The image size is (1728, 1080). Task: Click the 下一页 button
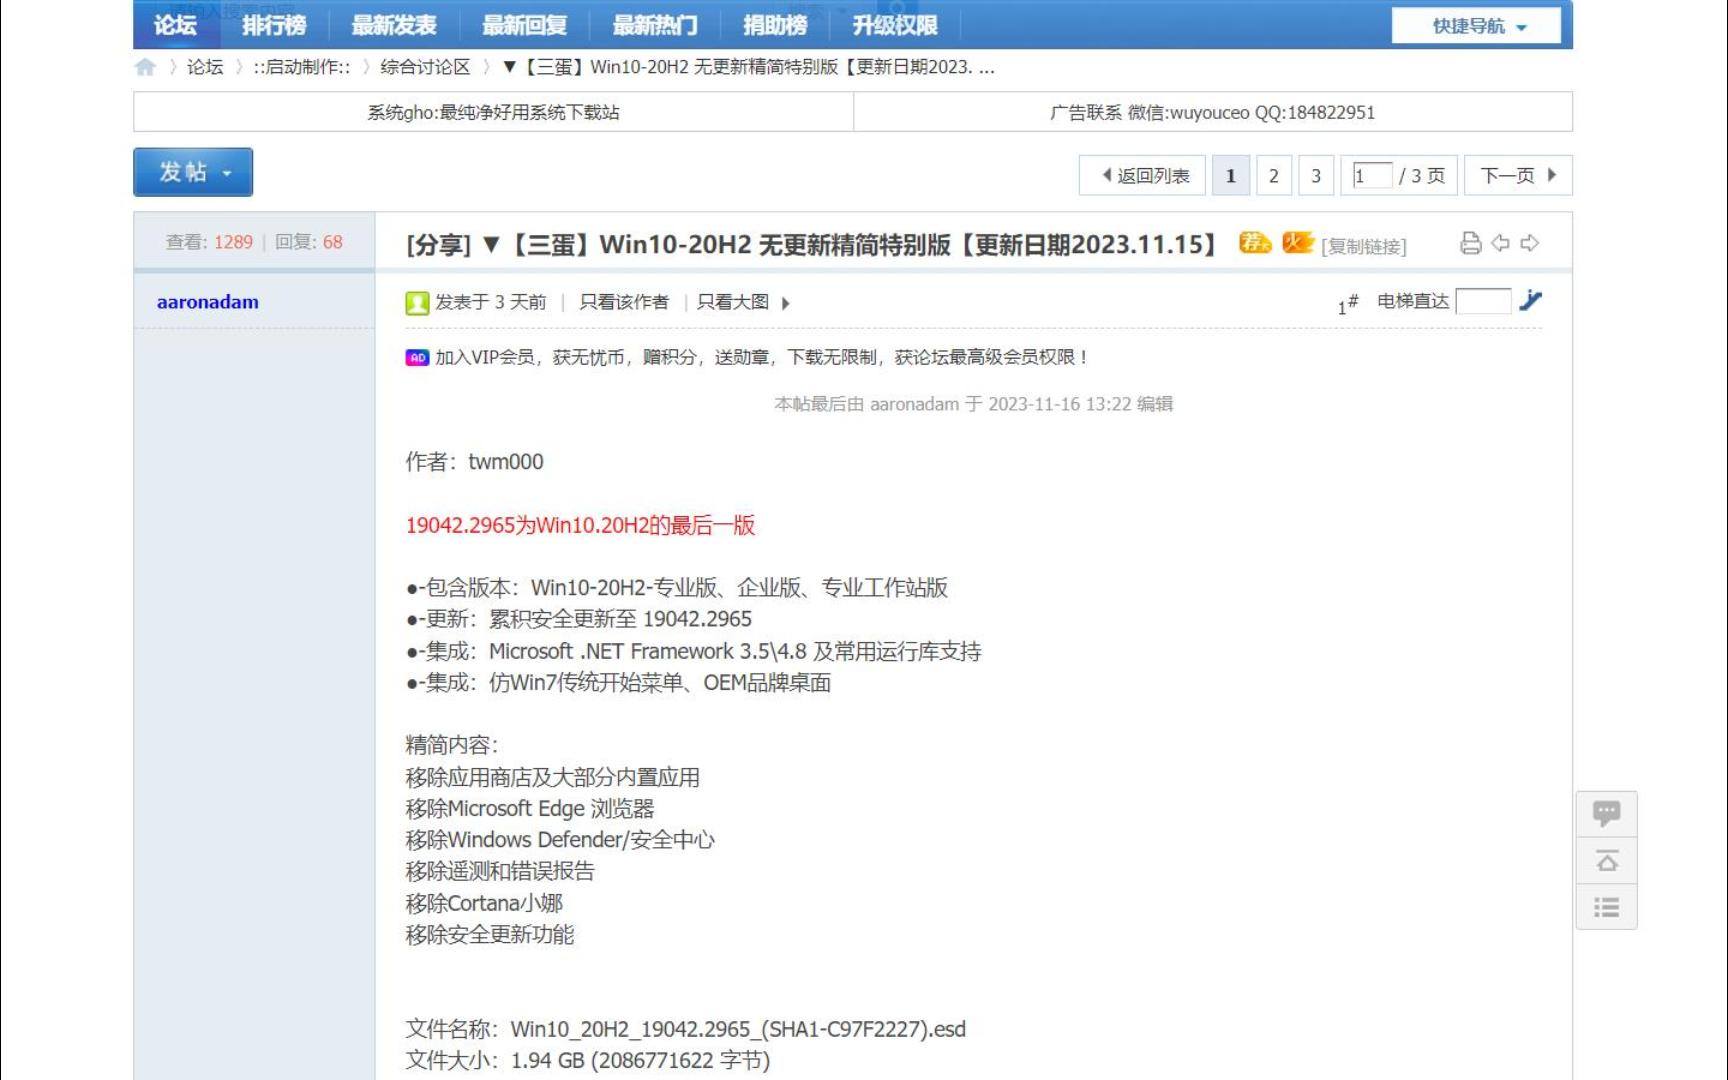(1518, 175)
